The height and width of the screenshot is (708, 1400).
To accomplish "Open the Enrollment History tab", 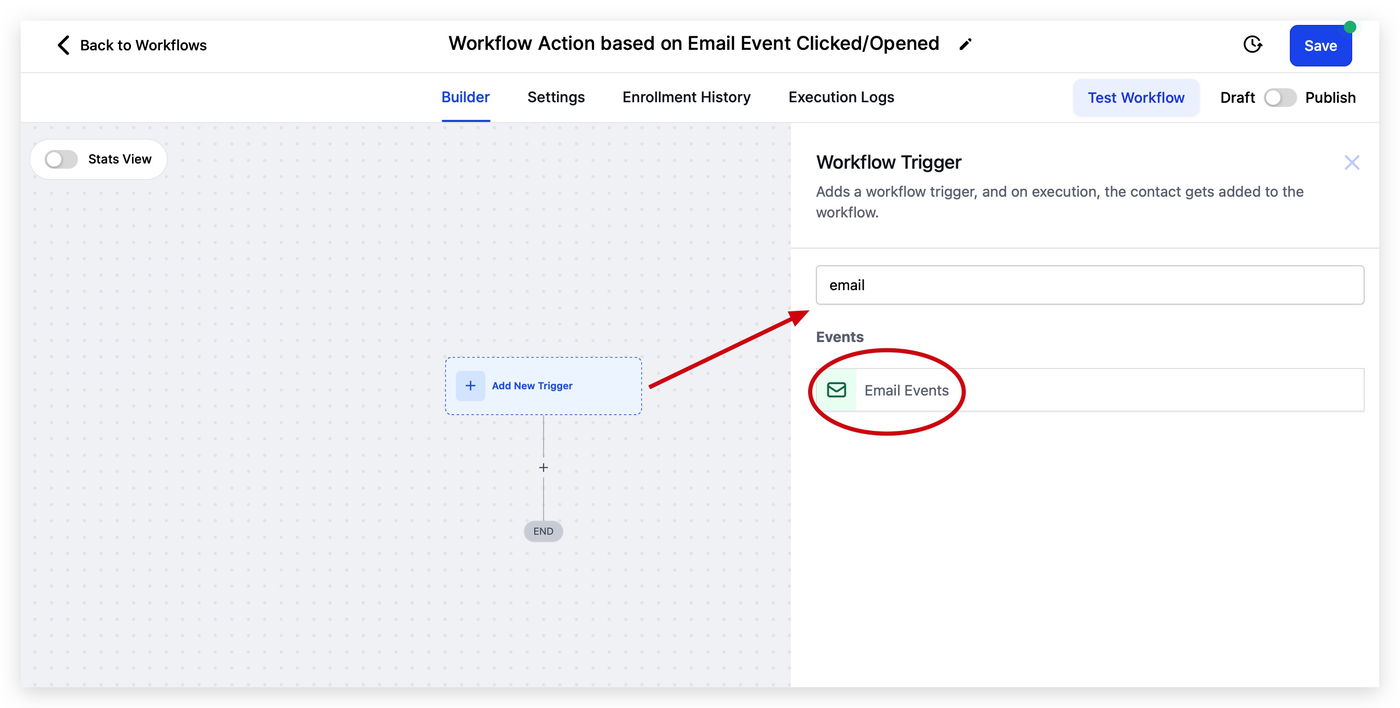I will pyautogui.click(x=686, y=97).
